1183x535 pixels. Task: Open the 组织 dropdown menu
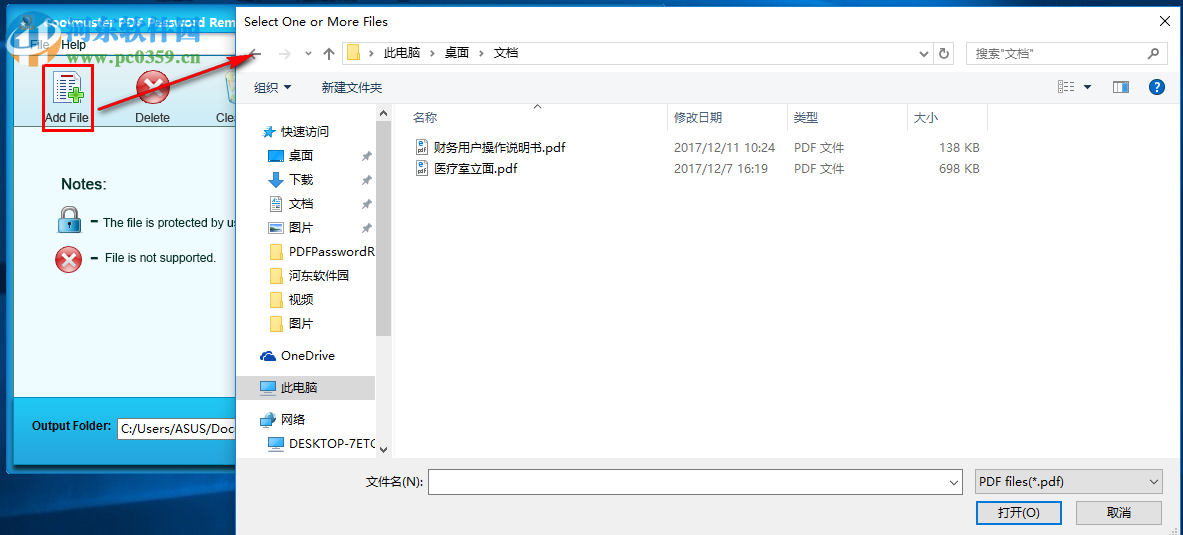(272, 88)
